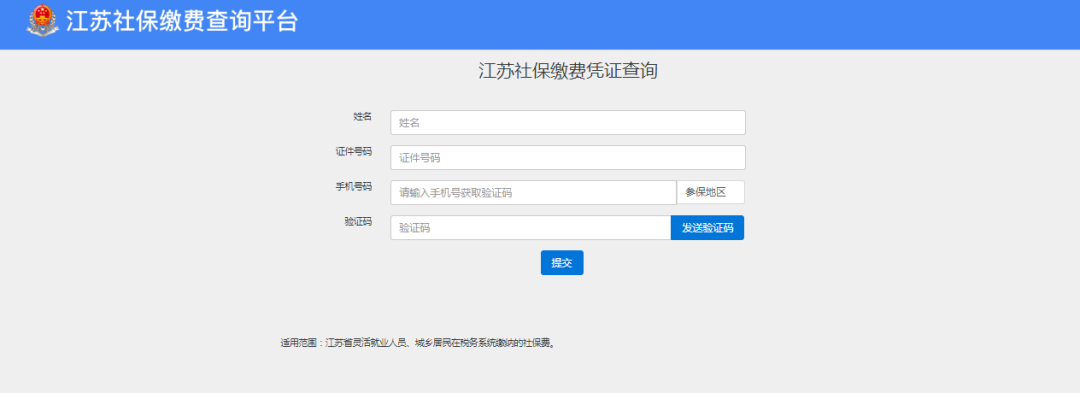
Task: Click the 姓名 field label
Action: click(x=363, y=116)
